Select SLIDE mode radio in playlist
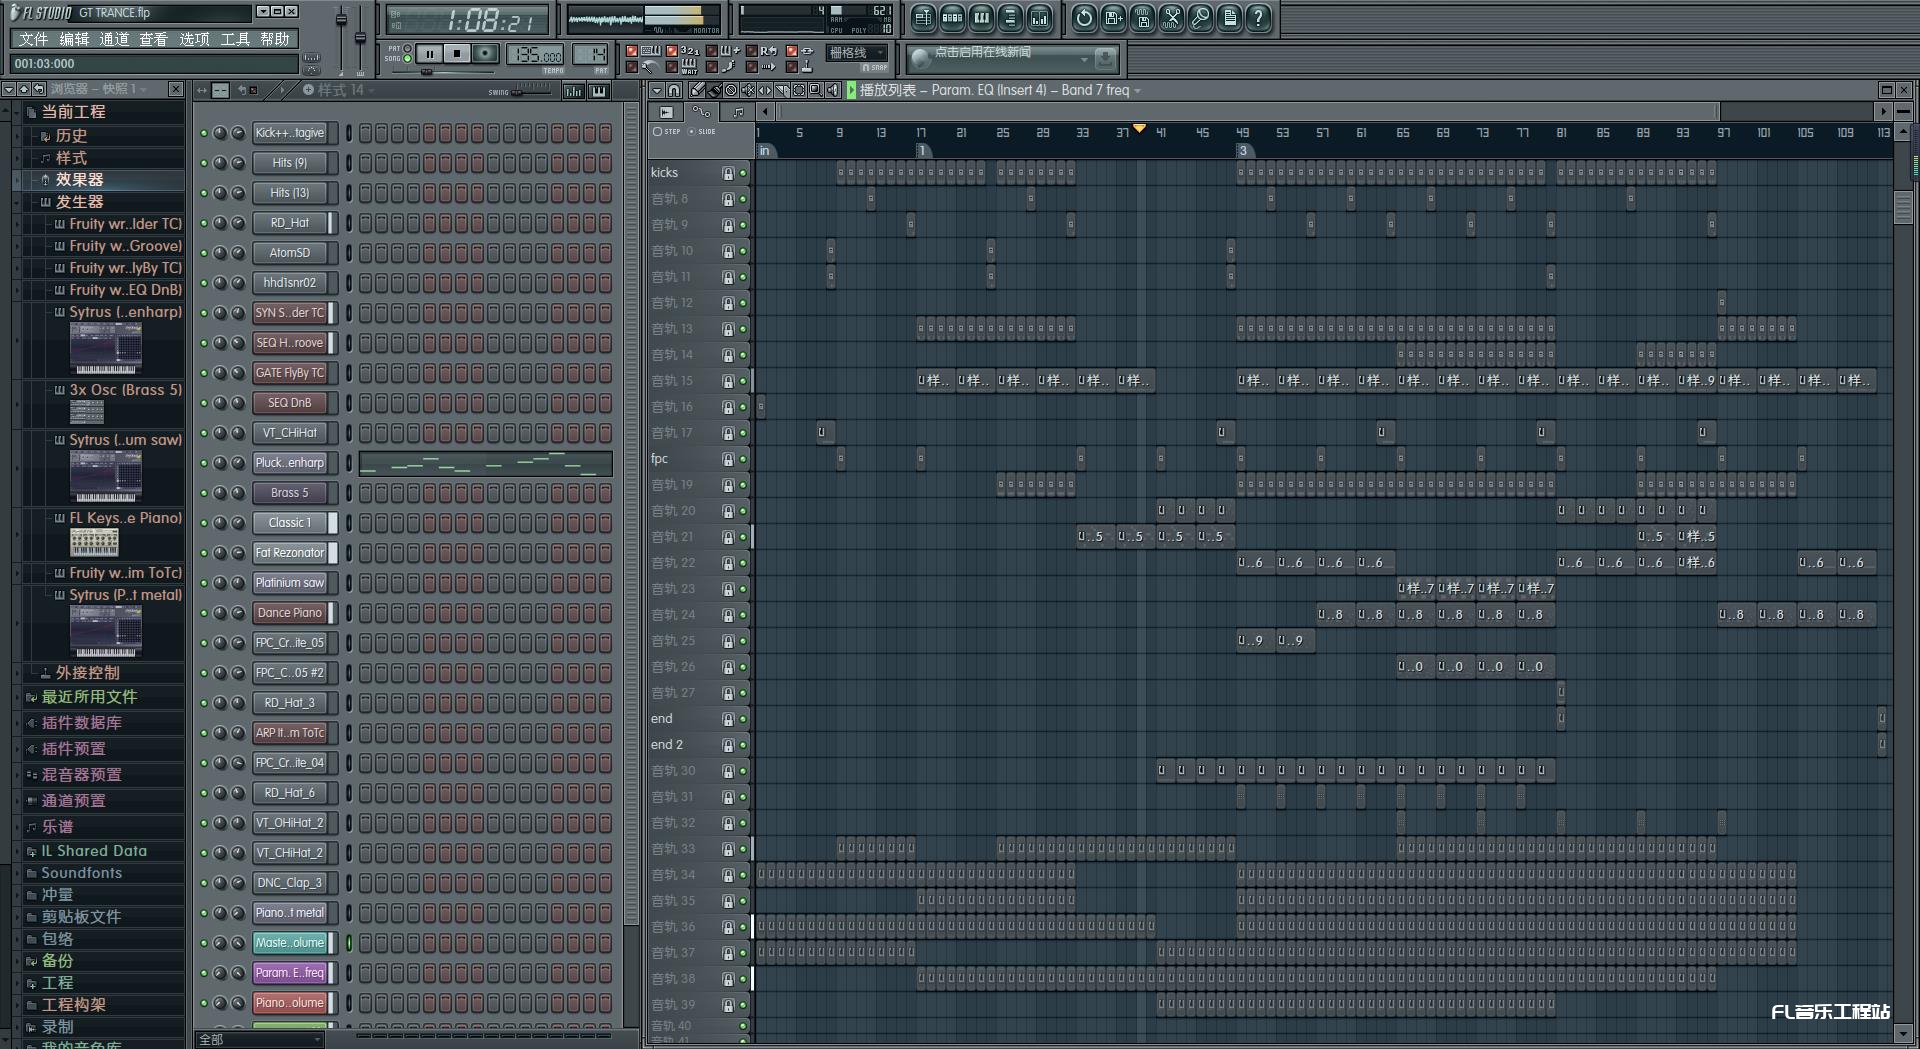Image resolution: width=1920 pixels, height=1049 pixels. 691,131
